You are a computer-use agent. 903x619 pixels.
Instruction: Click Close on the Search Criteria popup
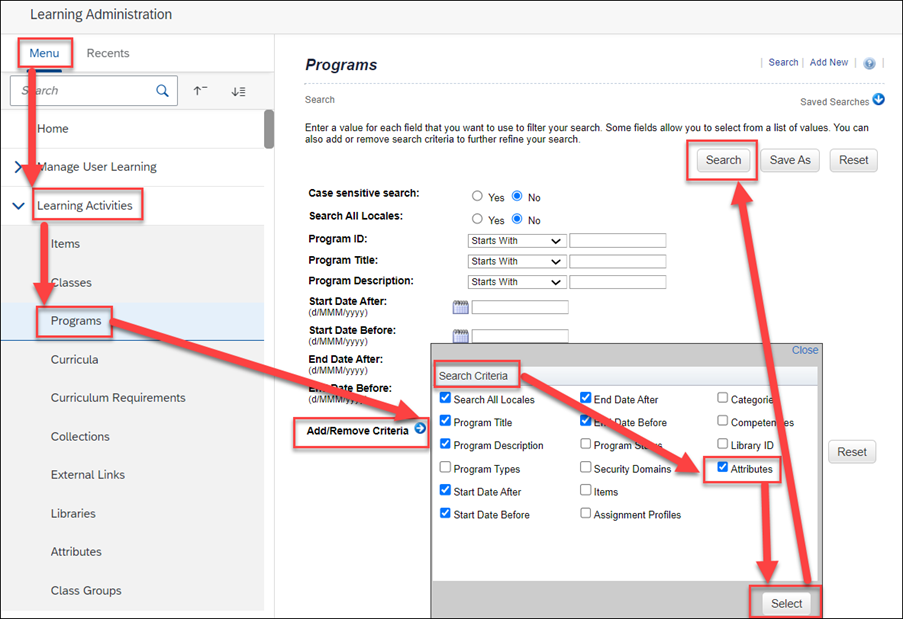coord(804,350)
